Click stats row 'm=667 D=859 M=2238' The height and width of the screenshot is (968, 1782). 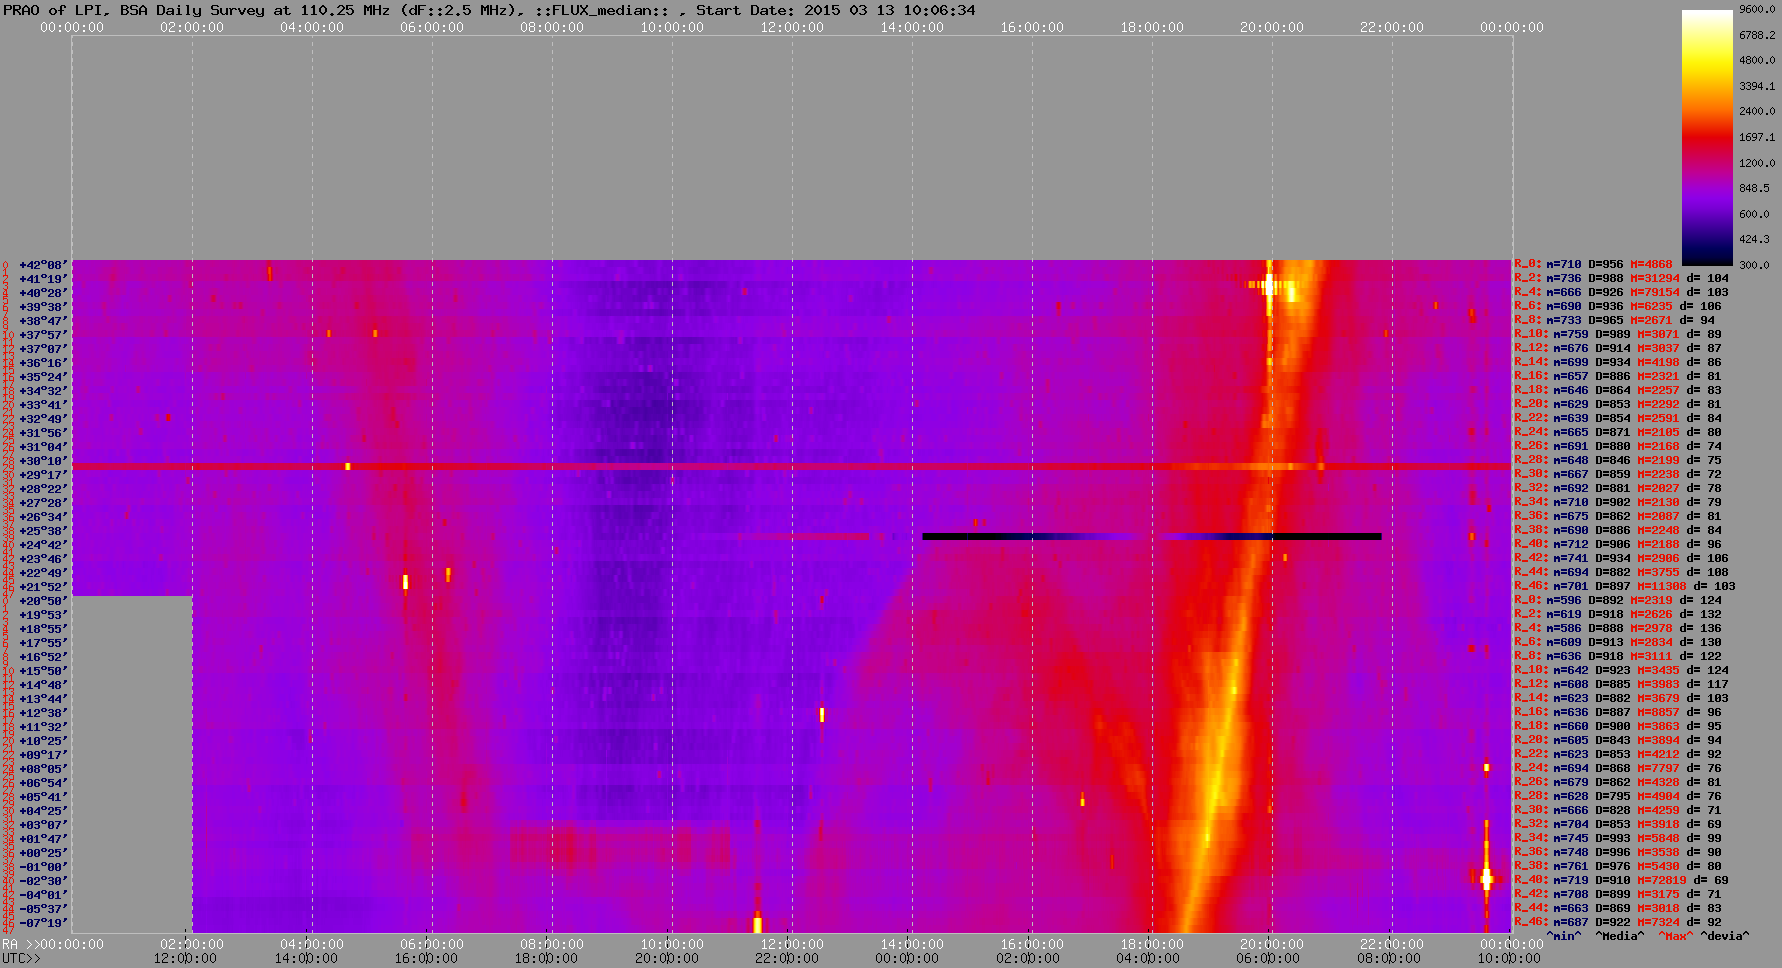[x=1618, y=475]
